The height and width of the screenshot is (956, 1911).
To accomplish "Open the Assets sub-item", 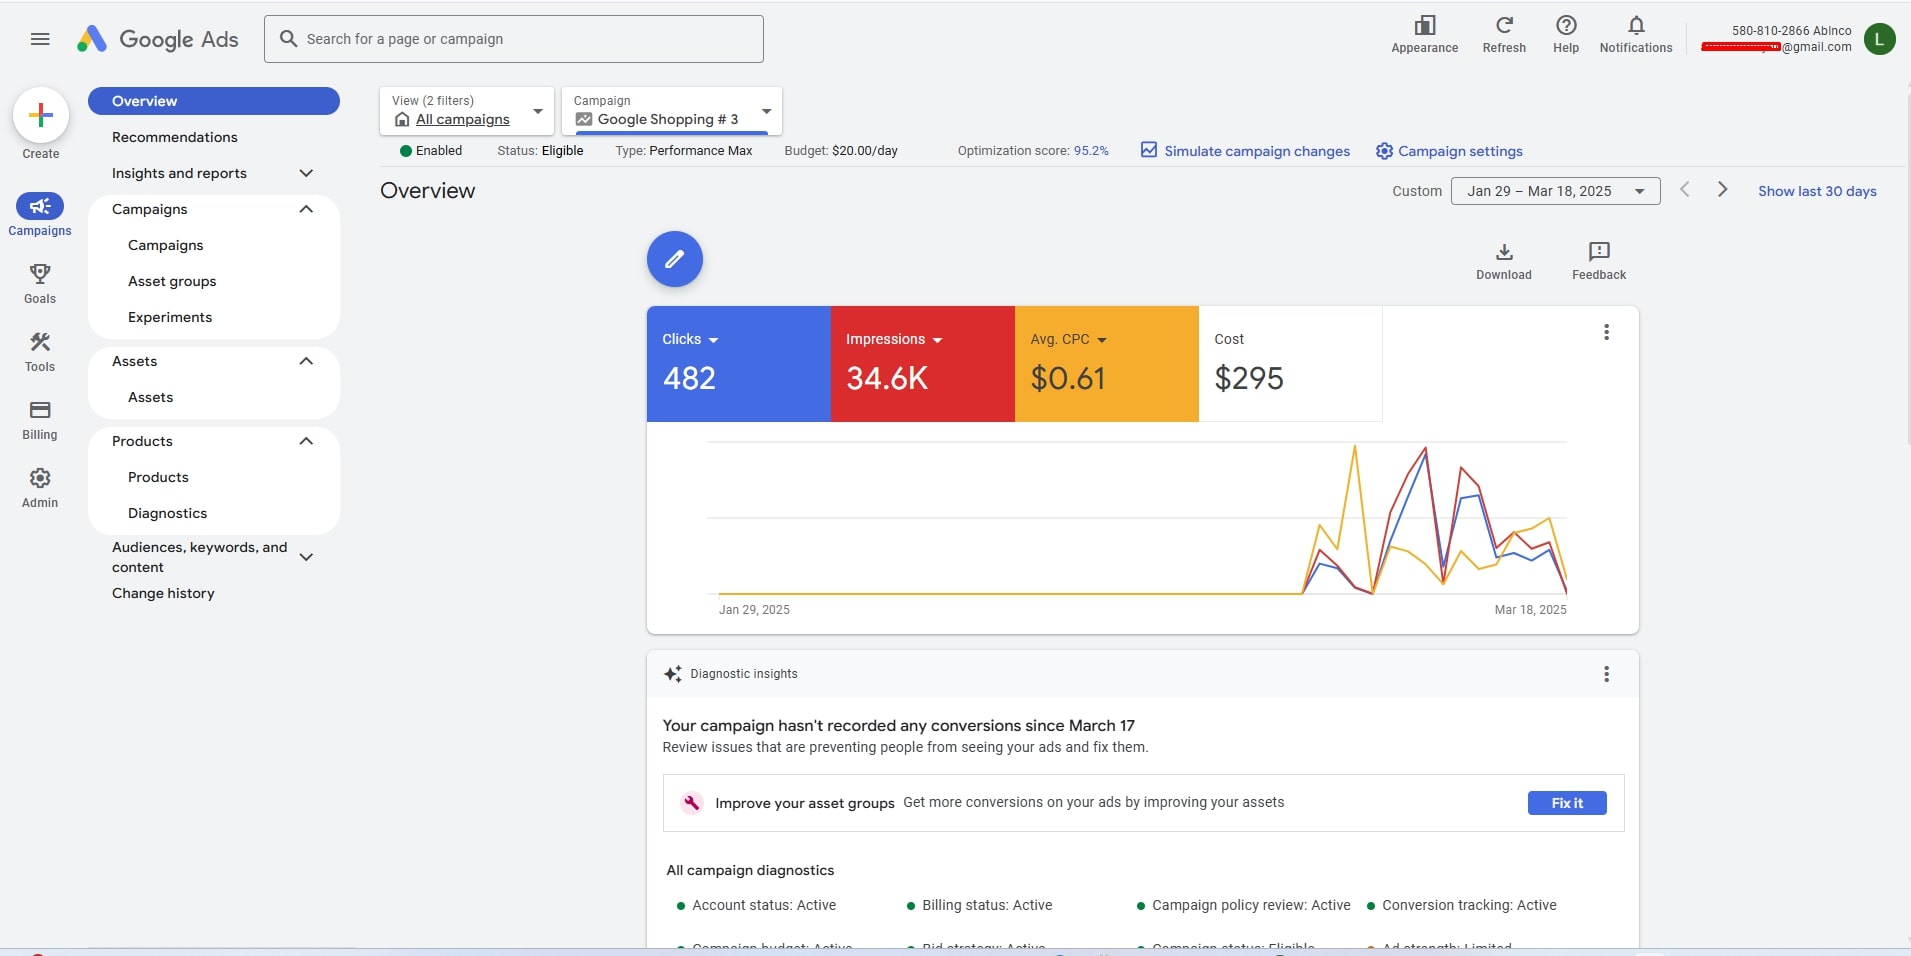I will pyautogui.click(x=151, y=397).
